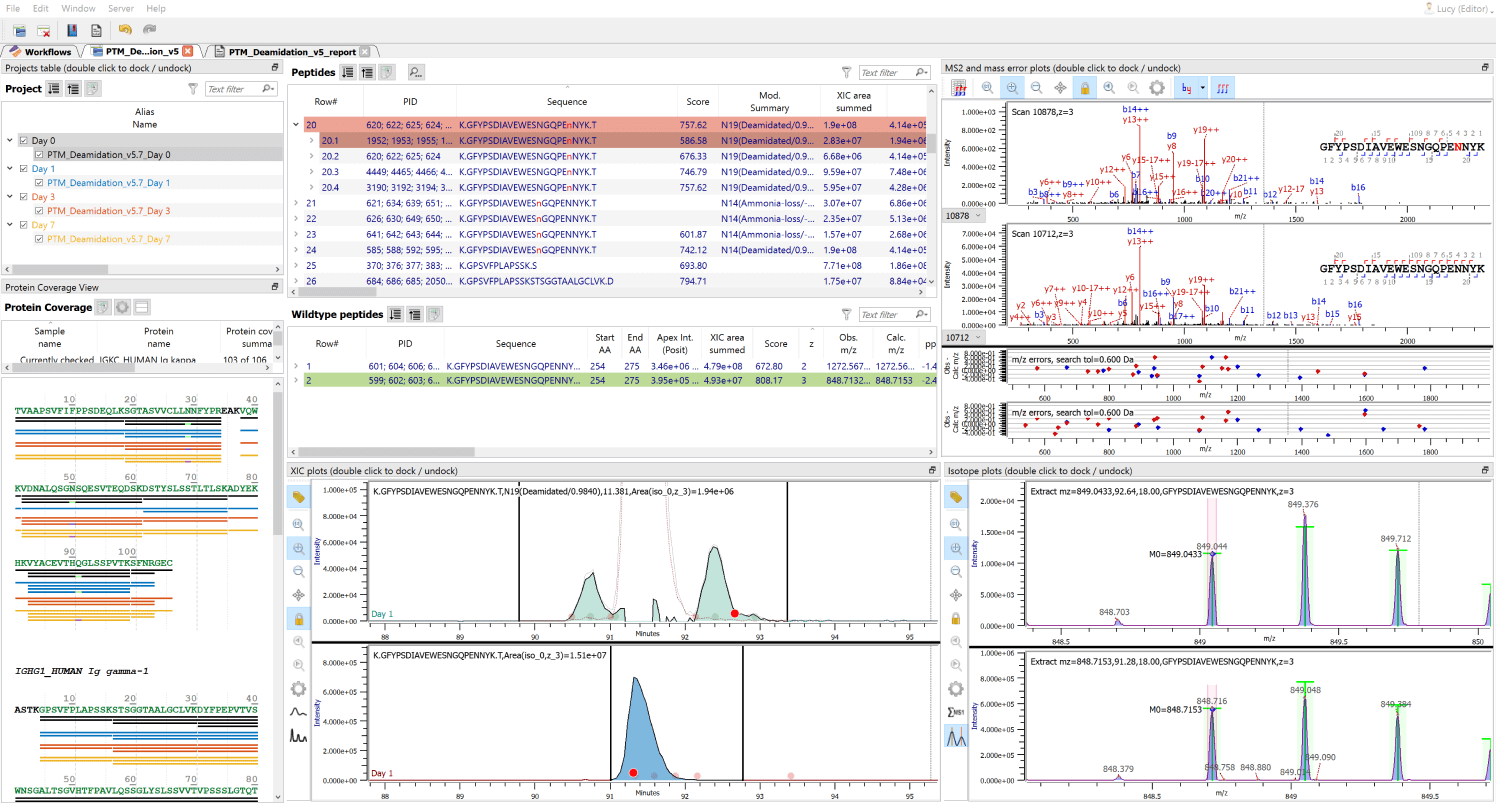Open MS2 plot settings gear
Viewport: 1496px width, 804px height.
[1156, 88]
